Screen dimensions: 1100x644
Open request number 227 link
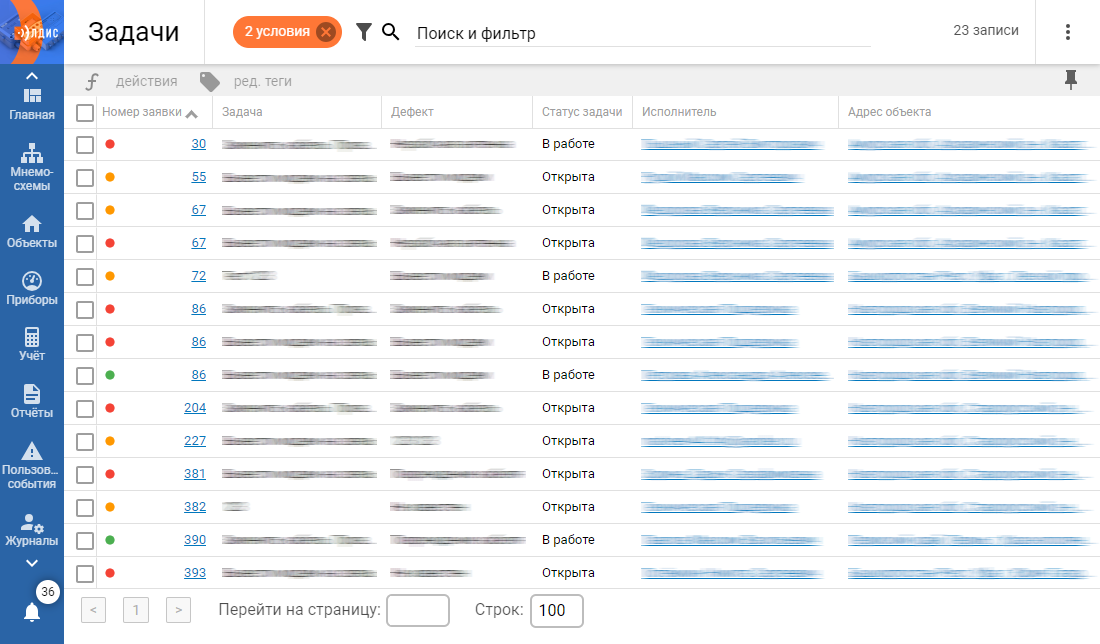coord(195,441)
